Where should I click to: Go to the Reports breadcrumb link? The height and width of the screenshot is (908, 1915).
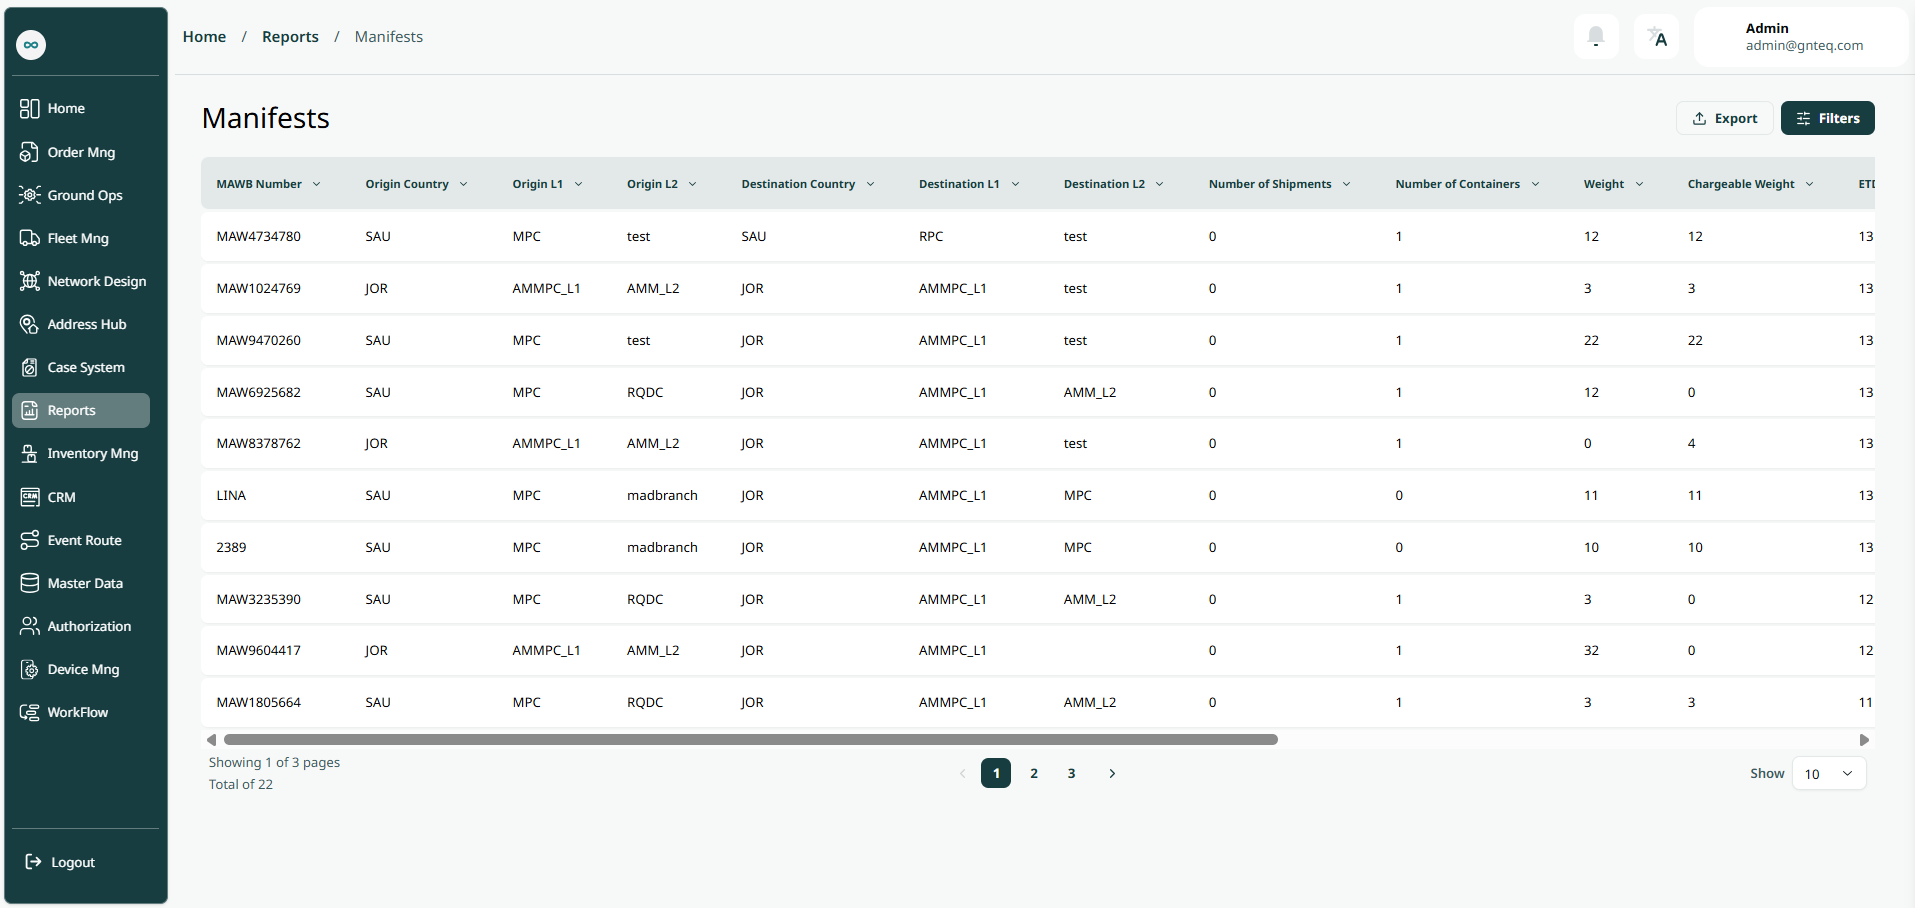pyautogui.click(x=290, y=37)
